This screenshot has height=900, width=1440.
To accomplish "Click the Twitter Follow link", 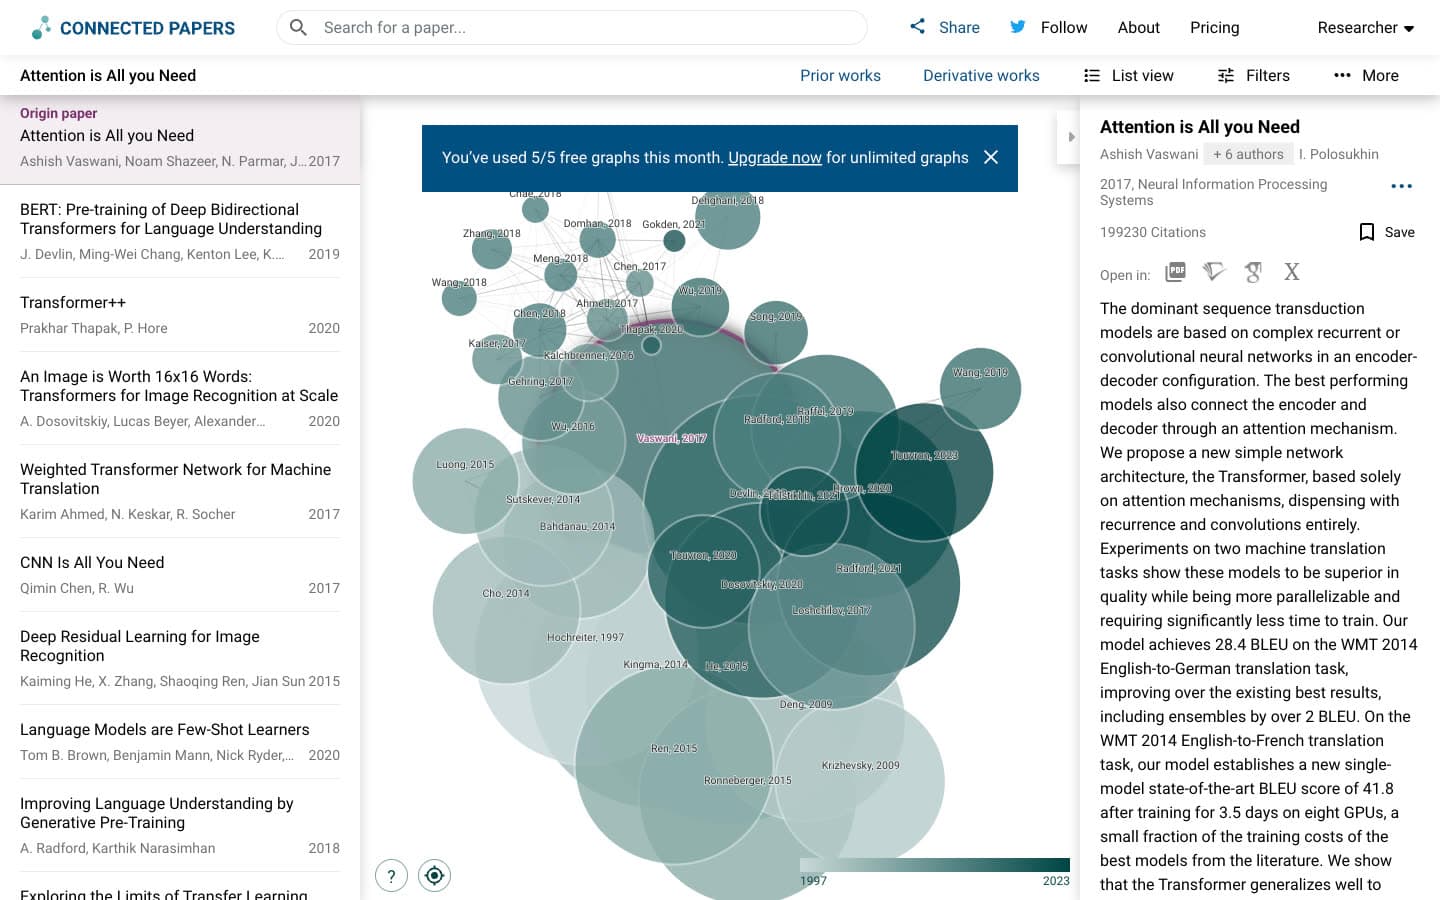I will (x=1048, y=28).
